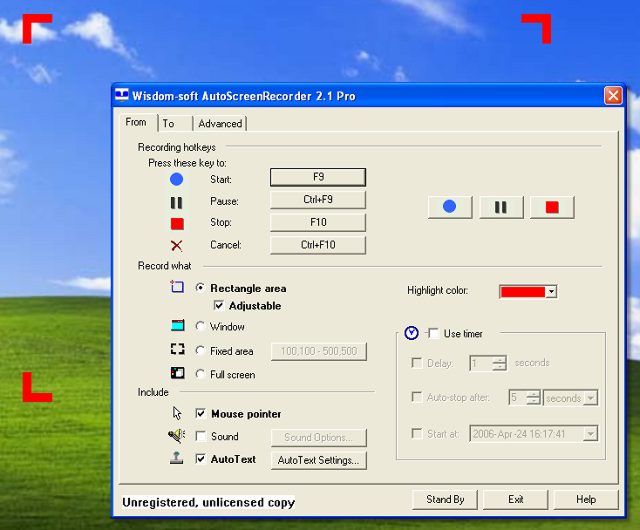Image resolution: width=640 pixels, height=530 pixels.
Task: Click the red stop recording button
Action: [x=552, y=207]
